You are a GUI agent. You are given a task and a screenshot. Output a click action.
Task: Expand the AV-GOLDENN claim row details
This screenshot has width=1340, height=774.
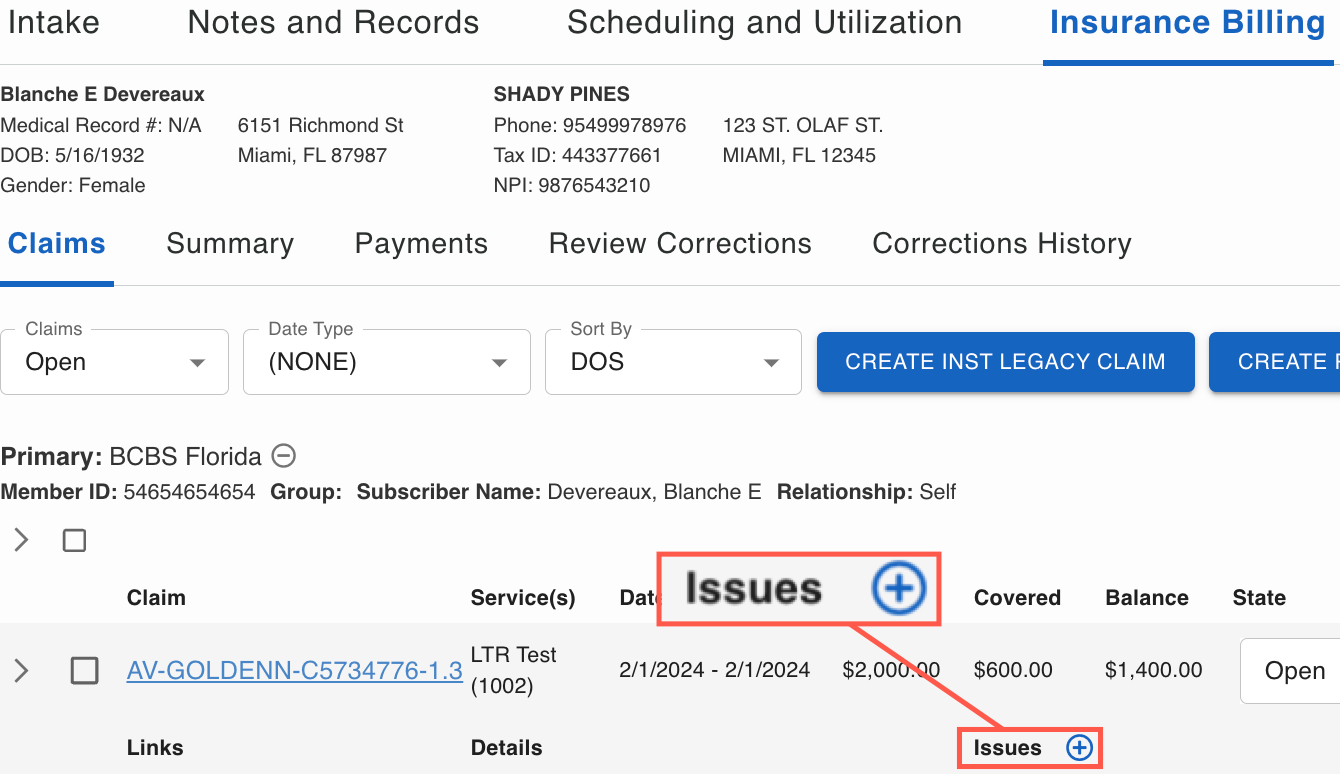pyautogui.click(x=21, y=671)
